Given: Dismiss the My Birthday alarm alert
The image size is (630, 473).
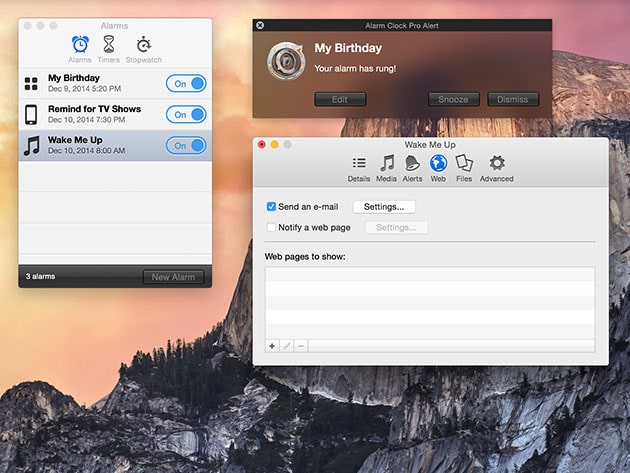Looking at the screenshot, I should [513, 99].
